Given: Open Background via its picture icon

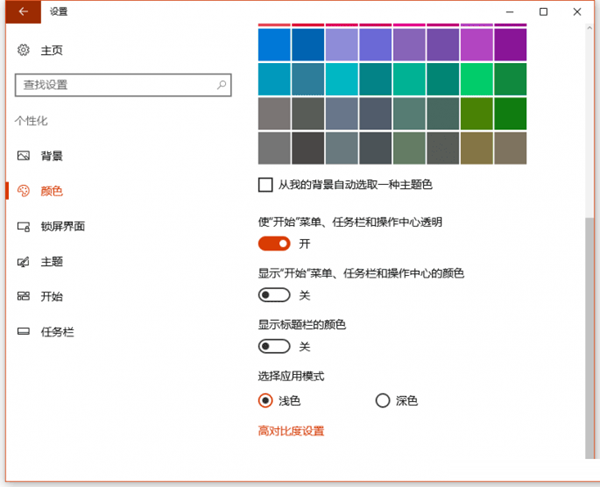Looking at the screenshot, I should point(23,156).
